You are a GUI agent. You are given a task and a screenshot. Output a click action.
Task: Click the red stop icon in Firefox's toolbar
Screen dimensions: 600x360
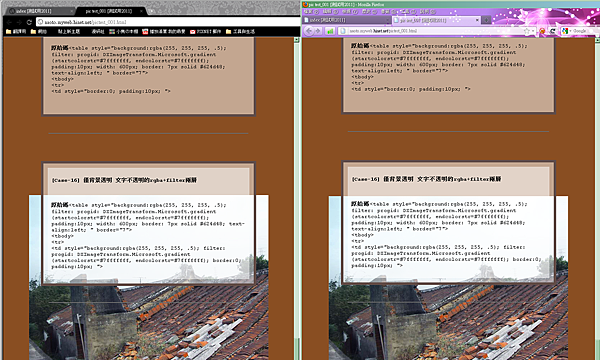pos(542,31)
